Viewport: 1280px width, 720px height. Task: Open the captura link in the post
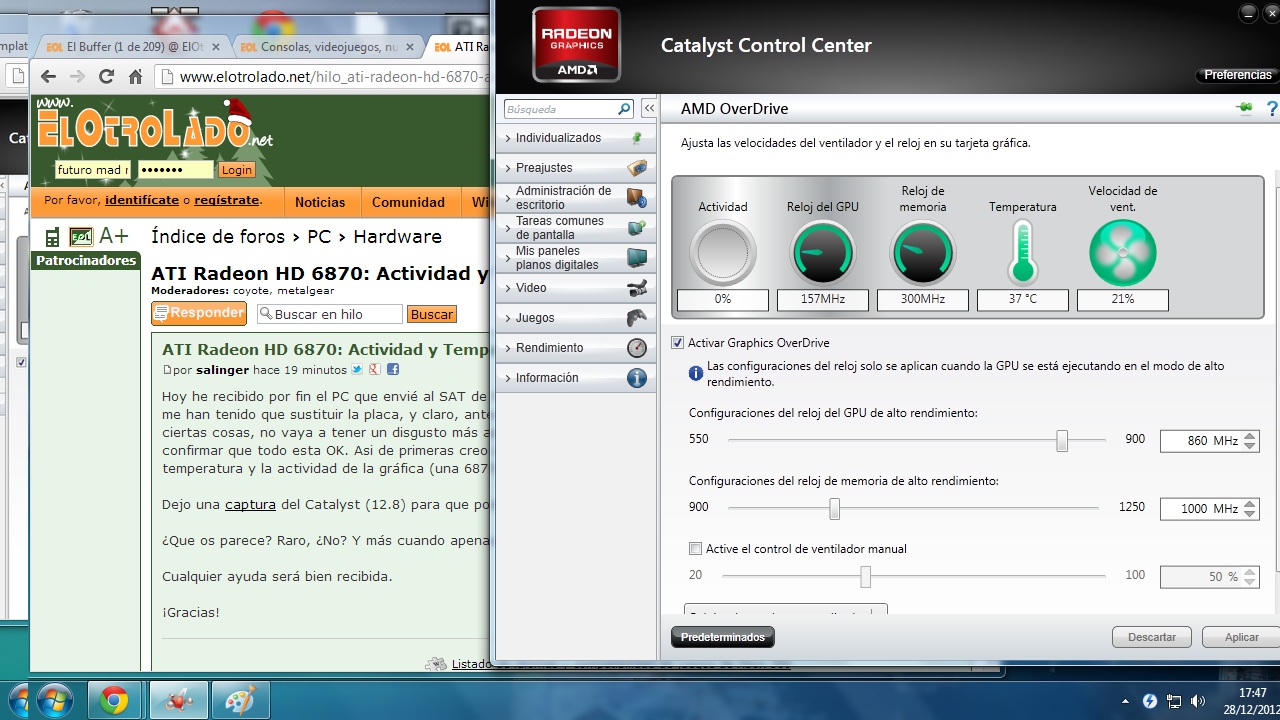[x=250, y=505]
